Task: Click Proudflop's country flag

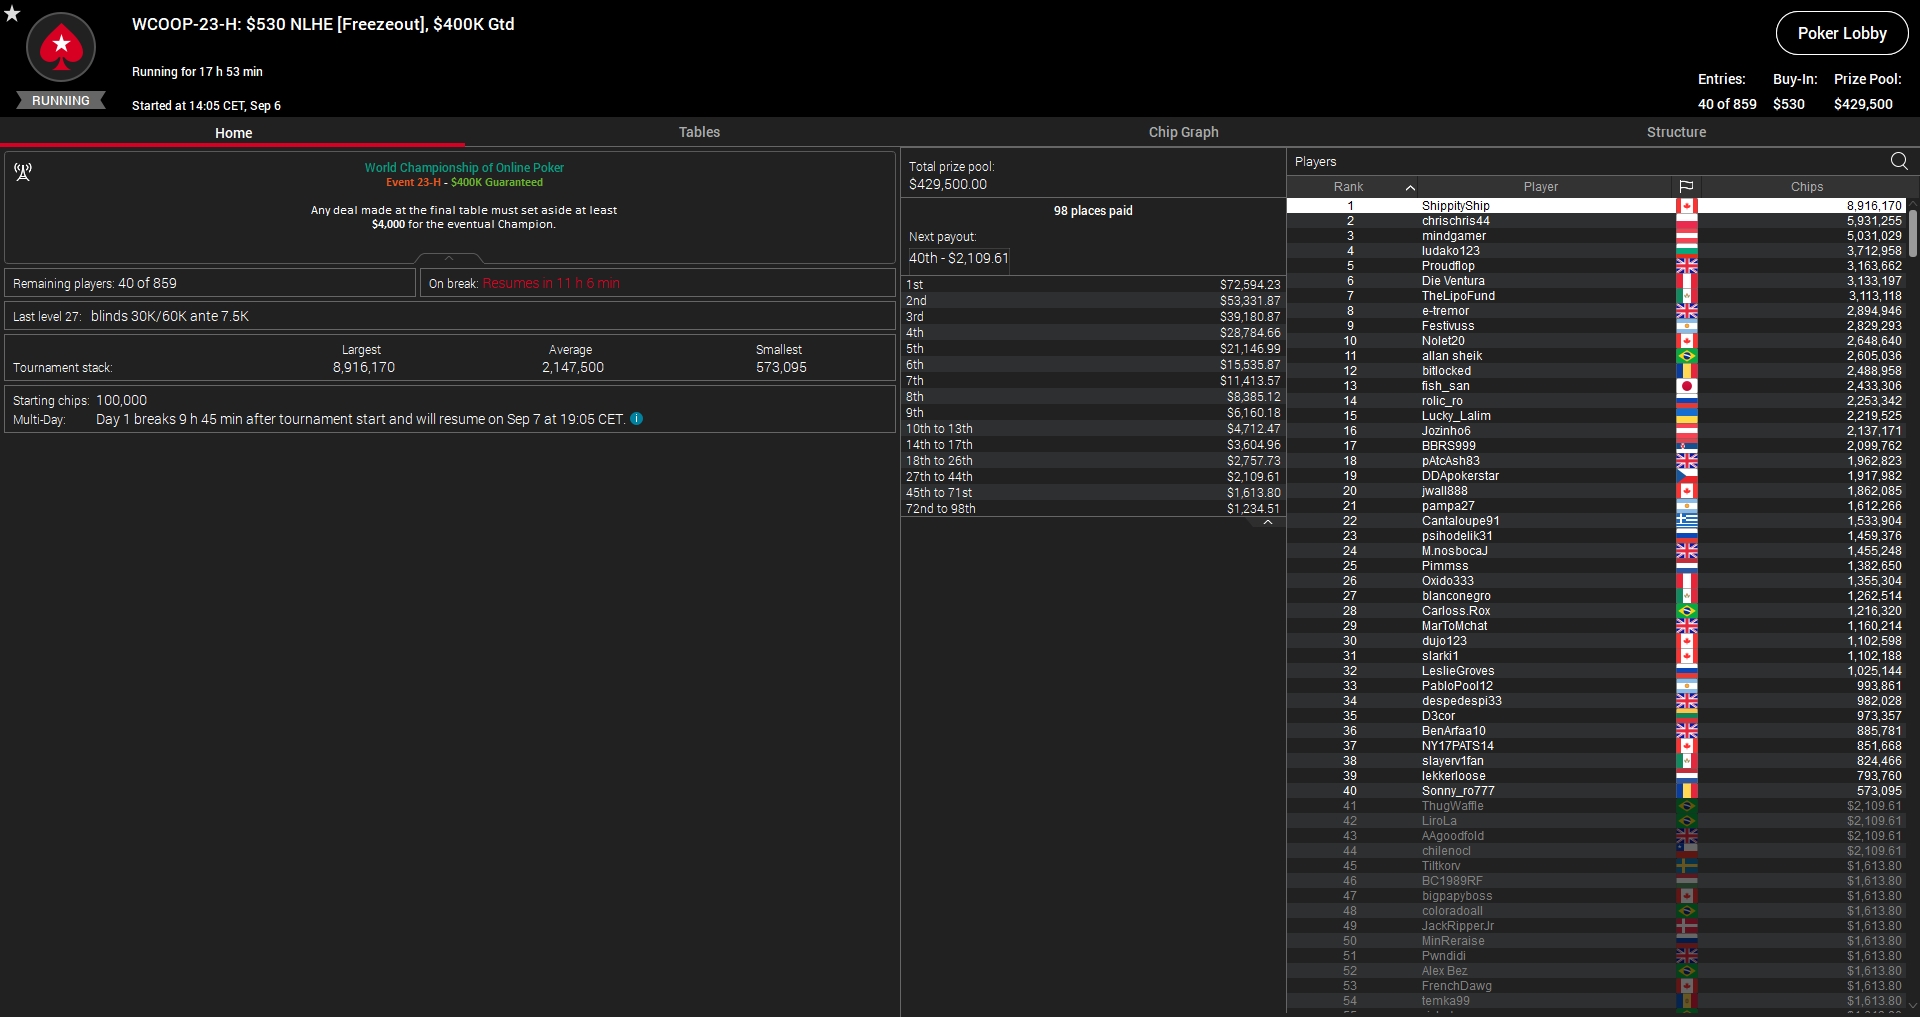Action: tap(1687, 266)
